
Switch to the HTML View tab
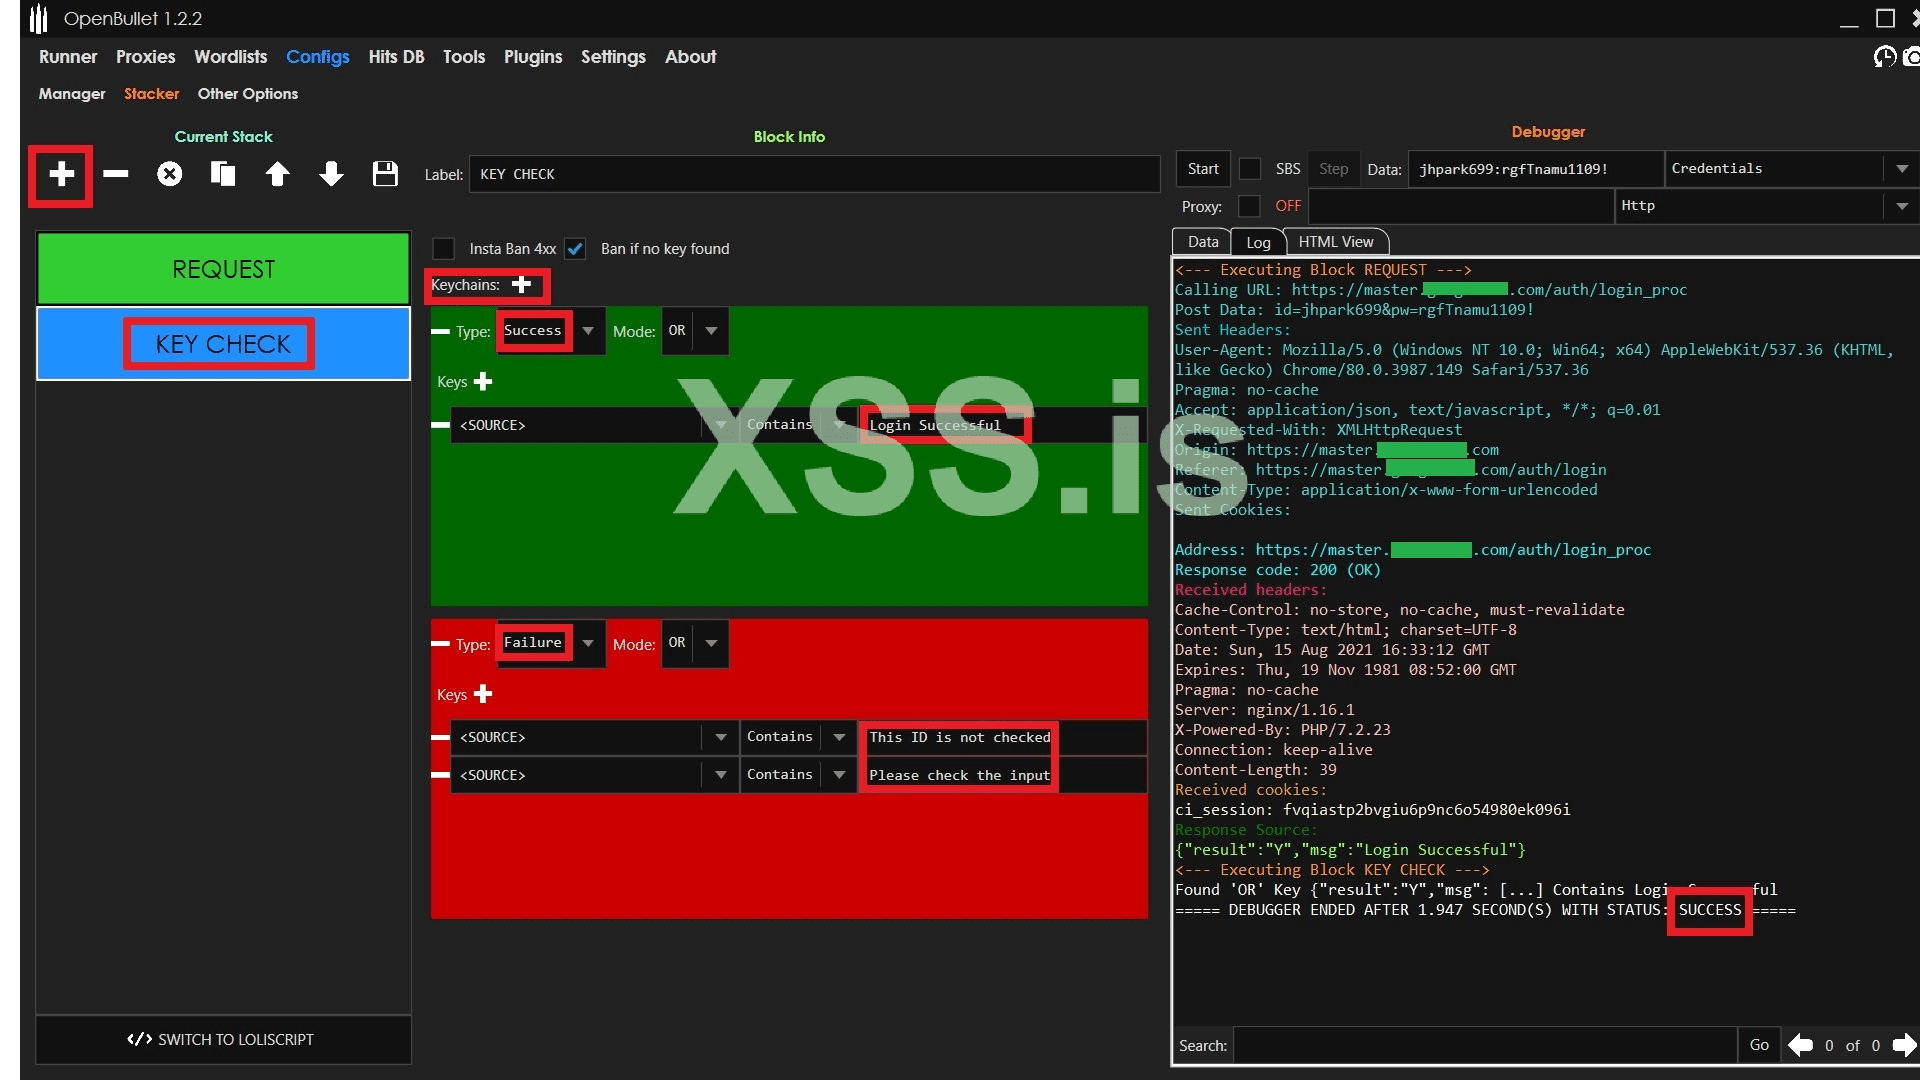[x=1335, y=242]
